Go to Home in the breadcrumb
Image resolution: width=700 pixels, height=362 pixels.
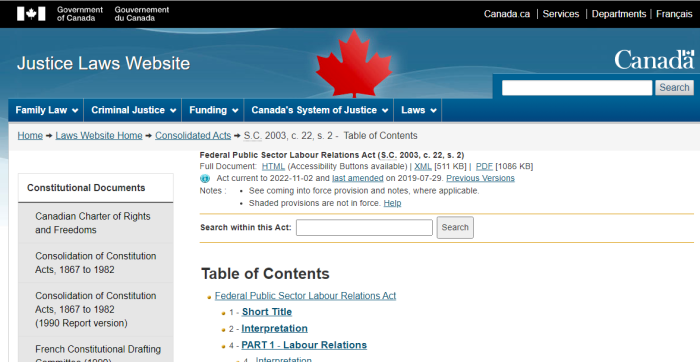[30, 136]
